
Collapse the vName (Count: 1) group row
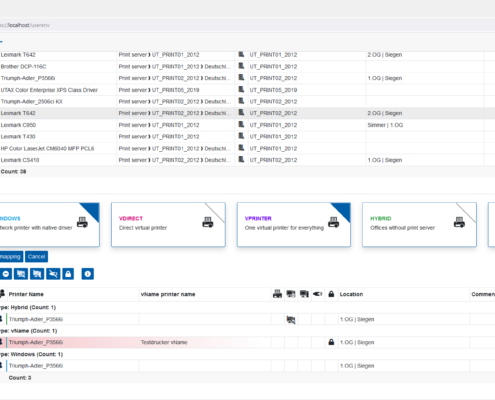pos(247,331)
